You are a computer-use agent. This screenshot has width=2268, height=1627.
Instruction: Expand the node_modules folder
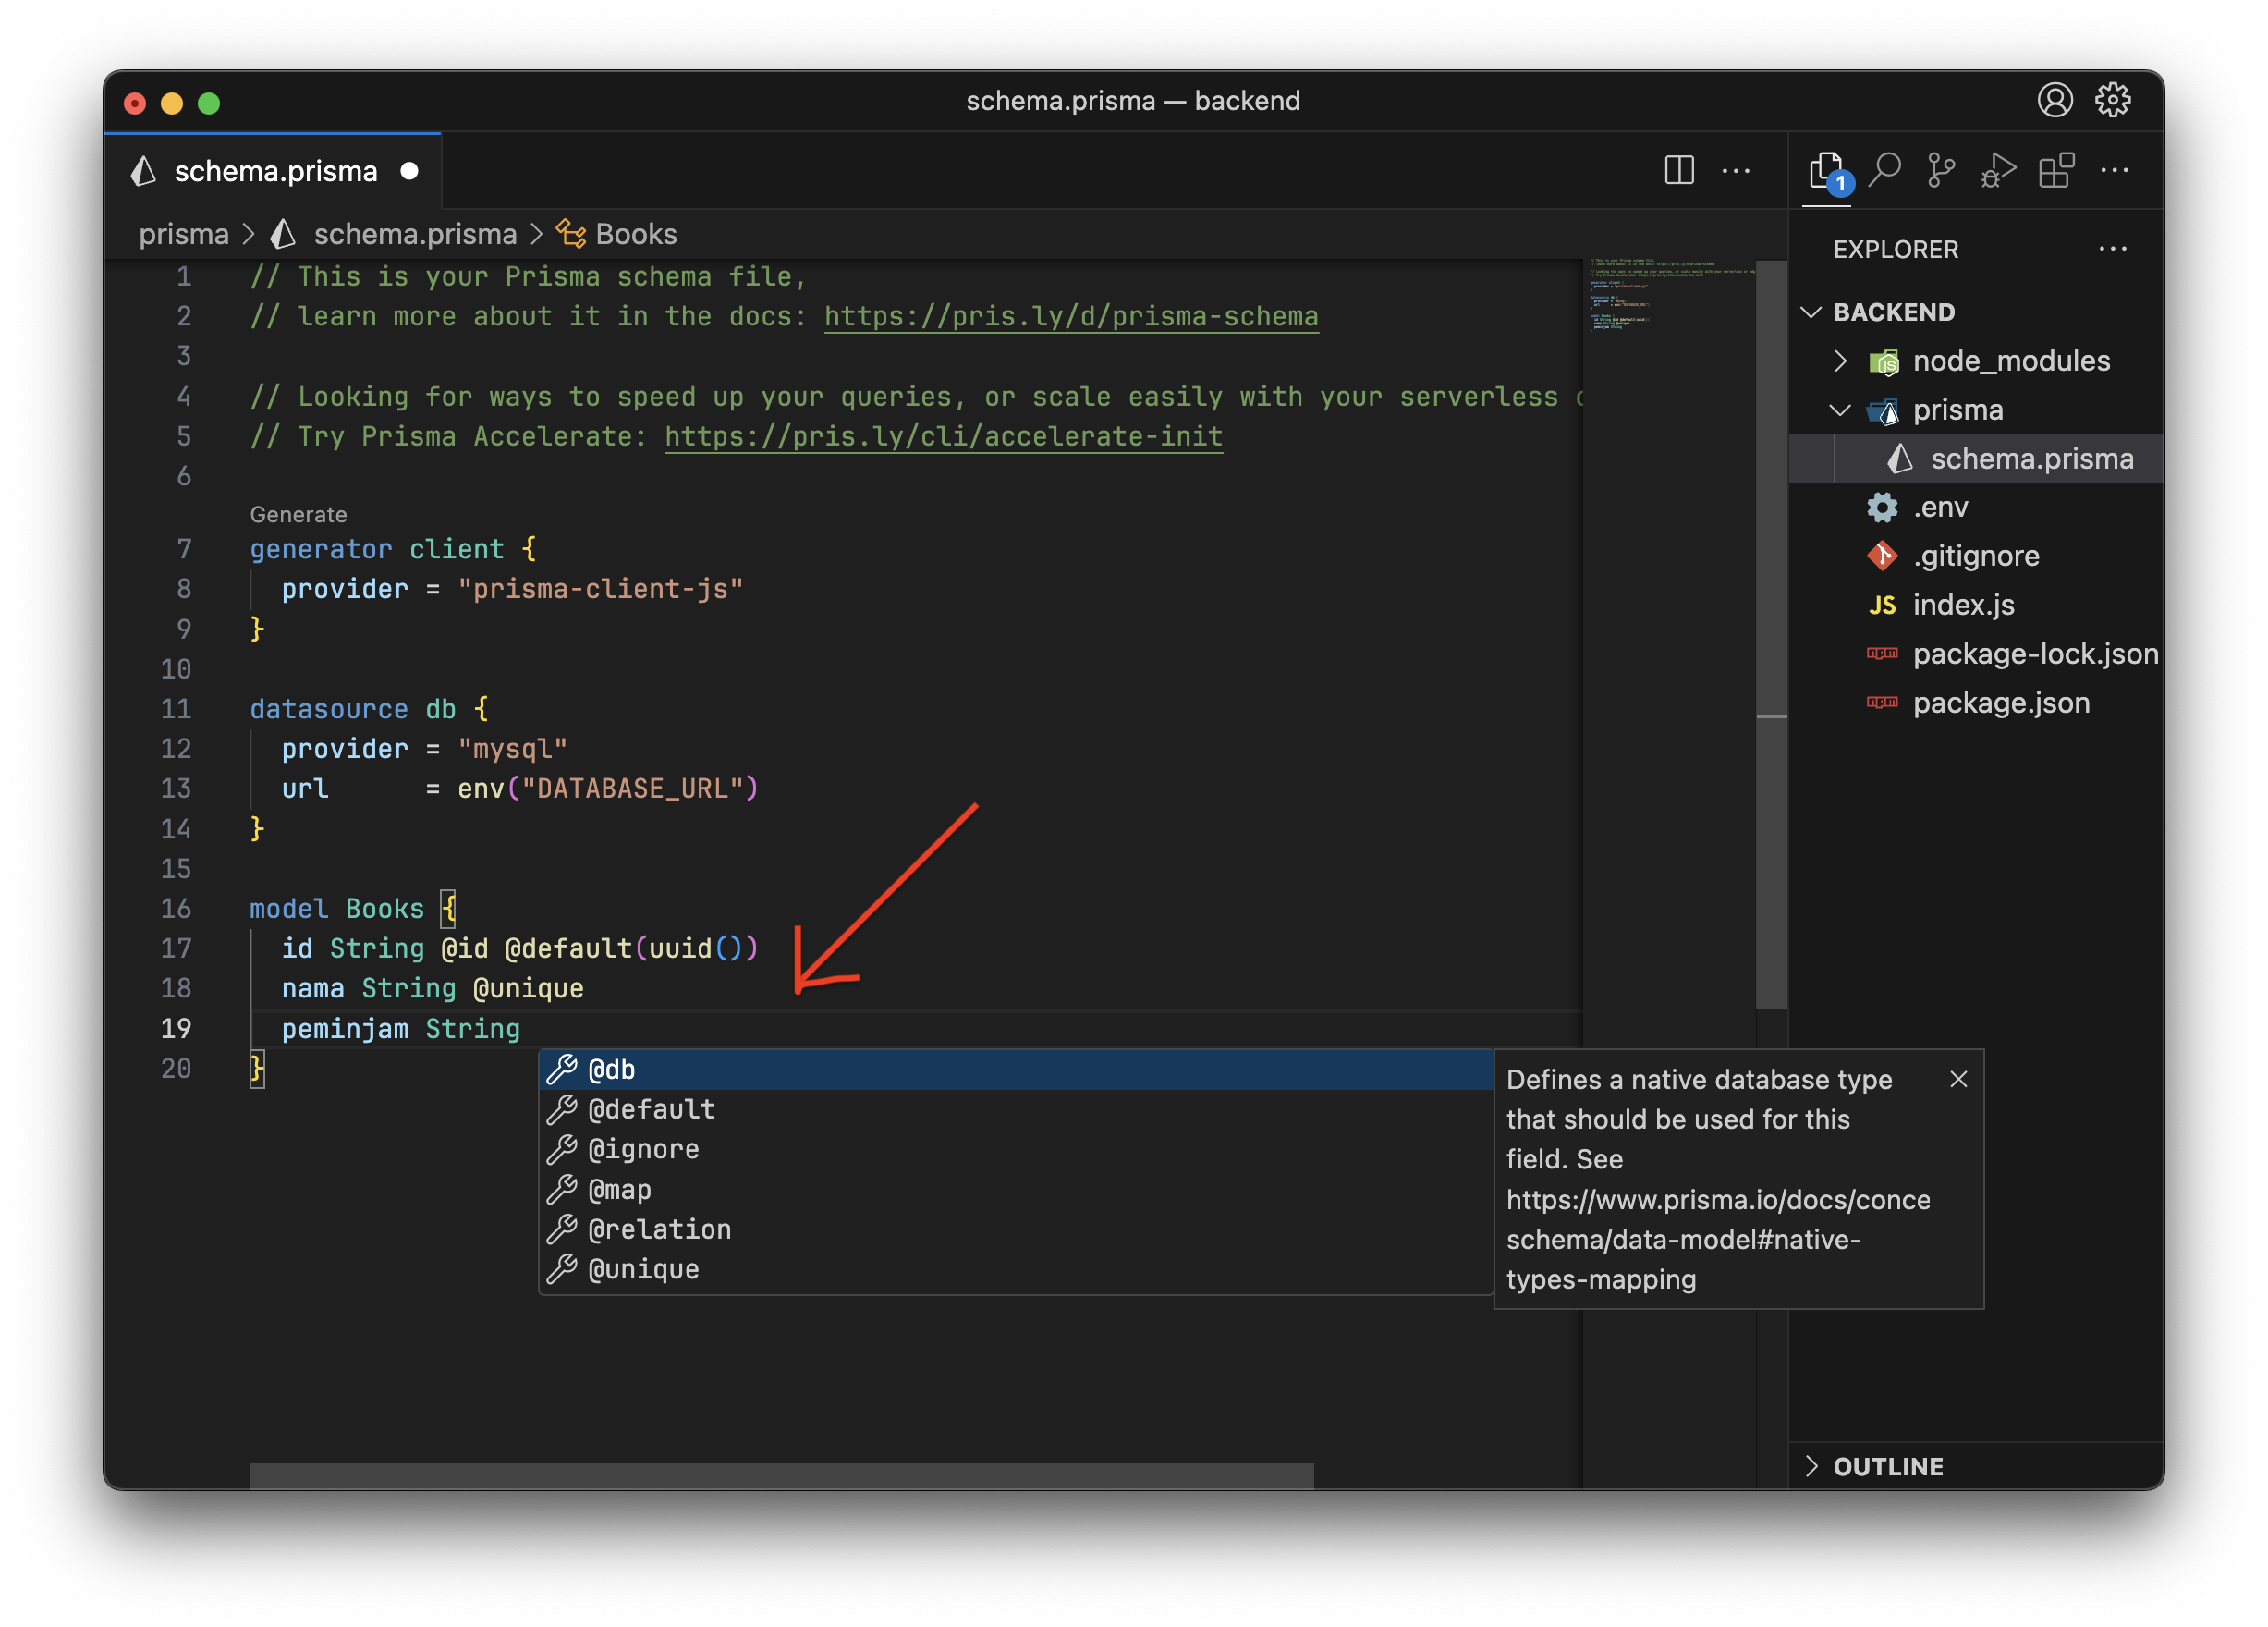[x=2011, y=361]
